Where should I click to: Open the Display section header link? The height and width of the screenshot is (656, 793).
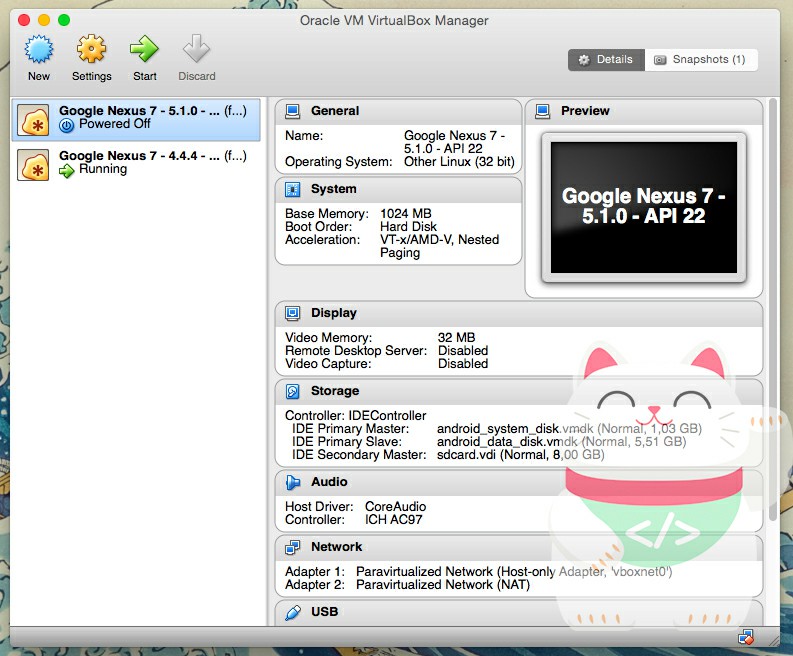(x=334, y=313)
